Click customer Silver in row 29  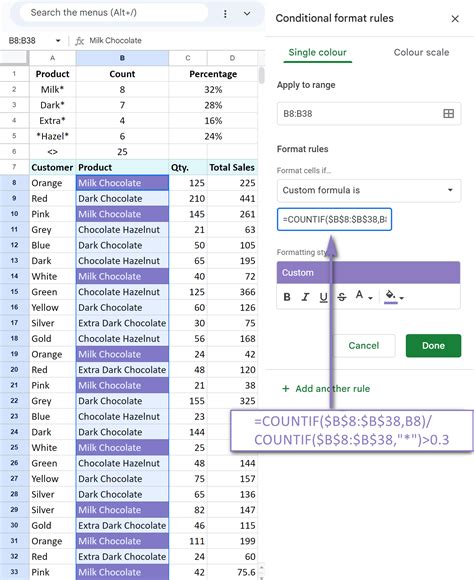(x=53, y=510)
